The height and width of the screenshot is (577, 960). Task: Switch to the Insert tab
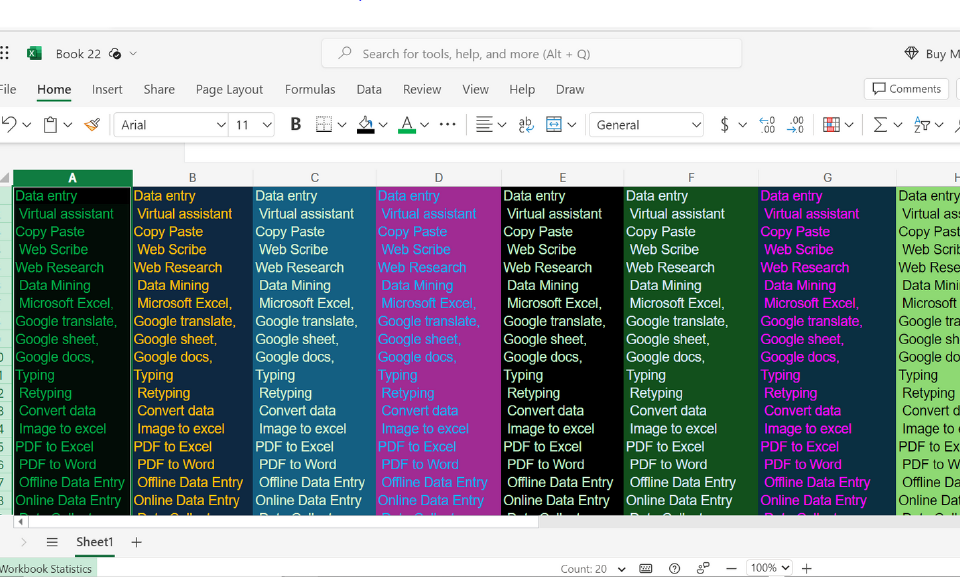107,89
